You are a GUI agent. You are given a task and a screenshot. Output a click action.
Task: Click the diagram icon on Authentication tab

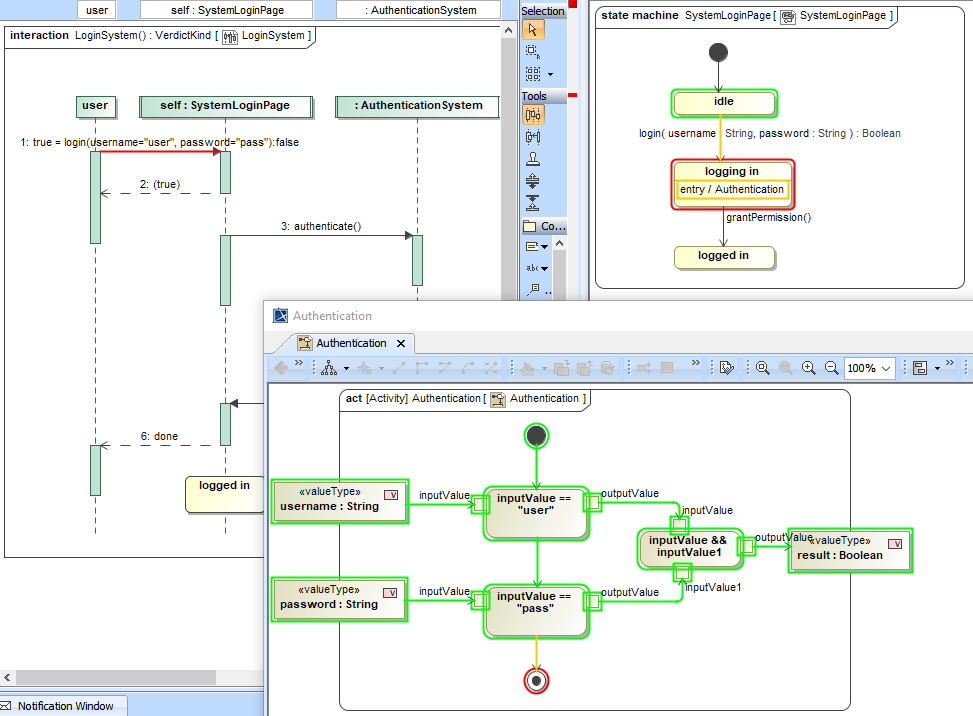[x=304, y=343]
